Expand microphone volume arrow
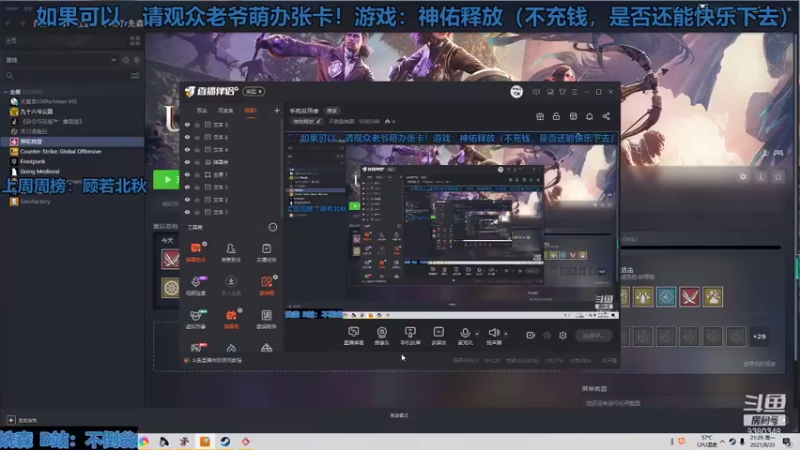The height and width of the screenshot is (450, 800). (x=477, y=334)
